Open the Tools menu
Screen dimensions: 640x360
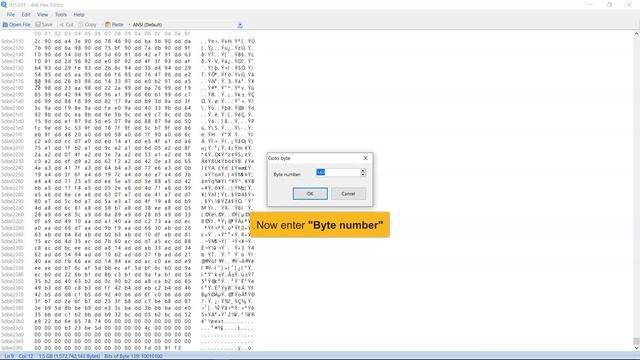click(x=61, y=14)
